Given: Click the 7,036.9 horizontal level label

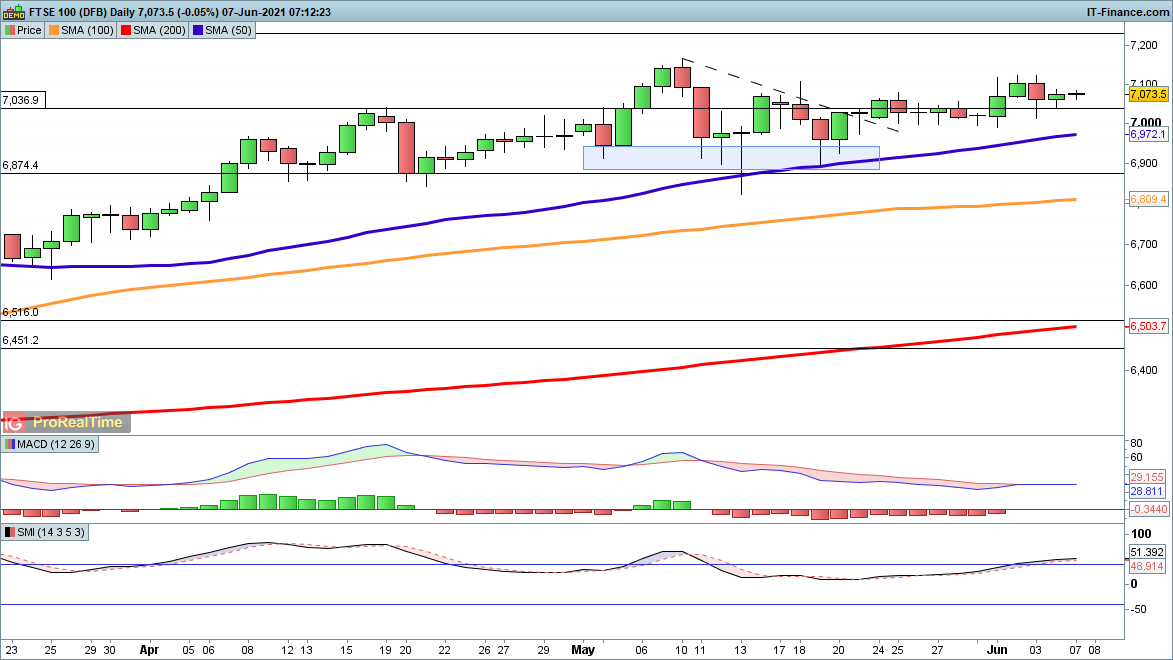Looking at the screenshot, I should tap(21, 100).
